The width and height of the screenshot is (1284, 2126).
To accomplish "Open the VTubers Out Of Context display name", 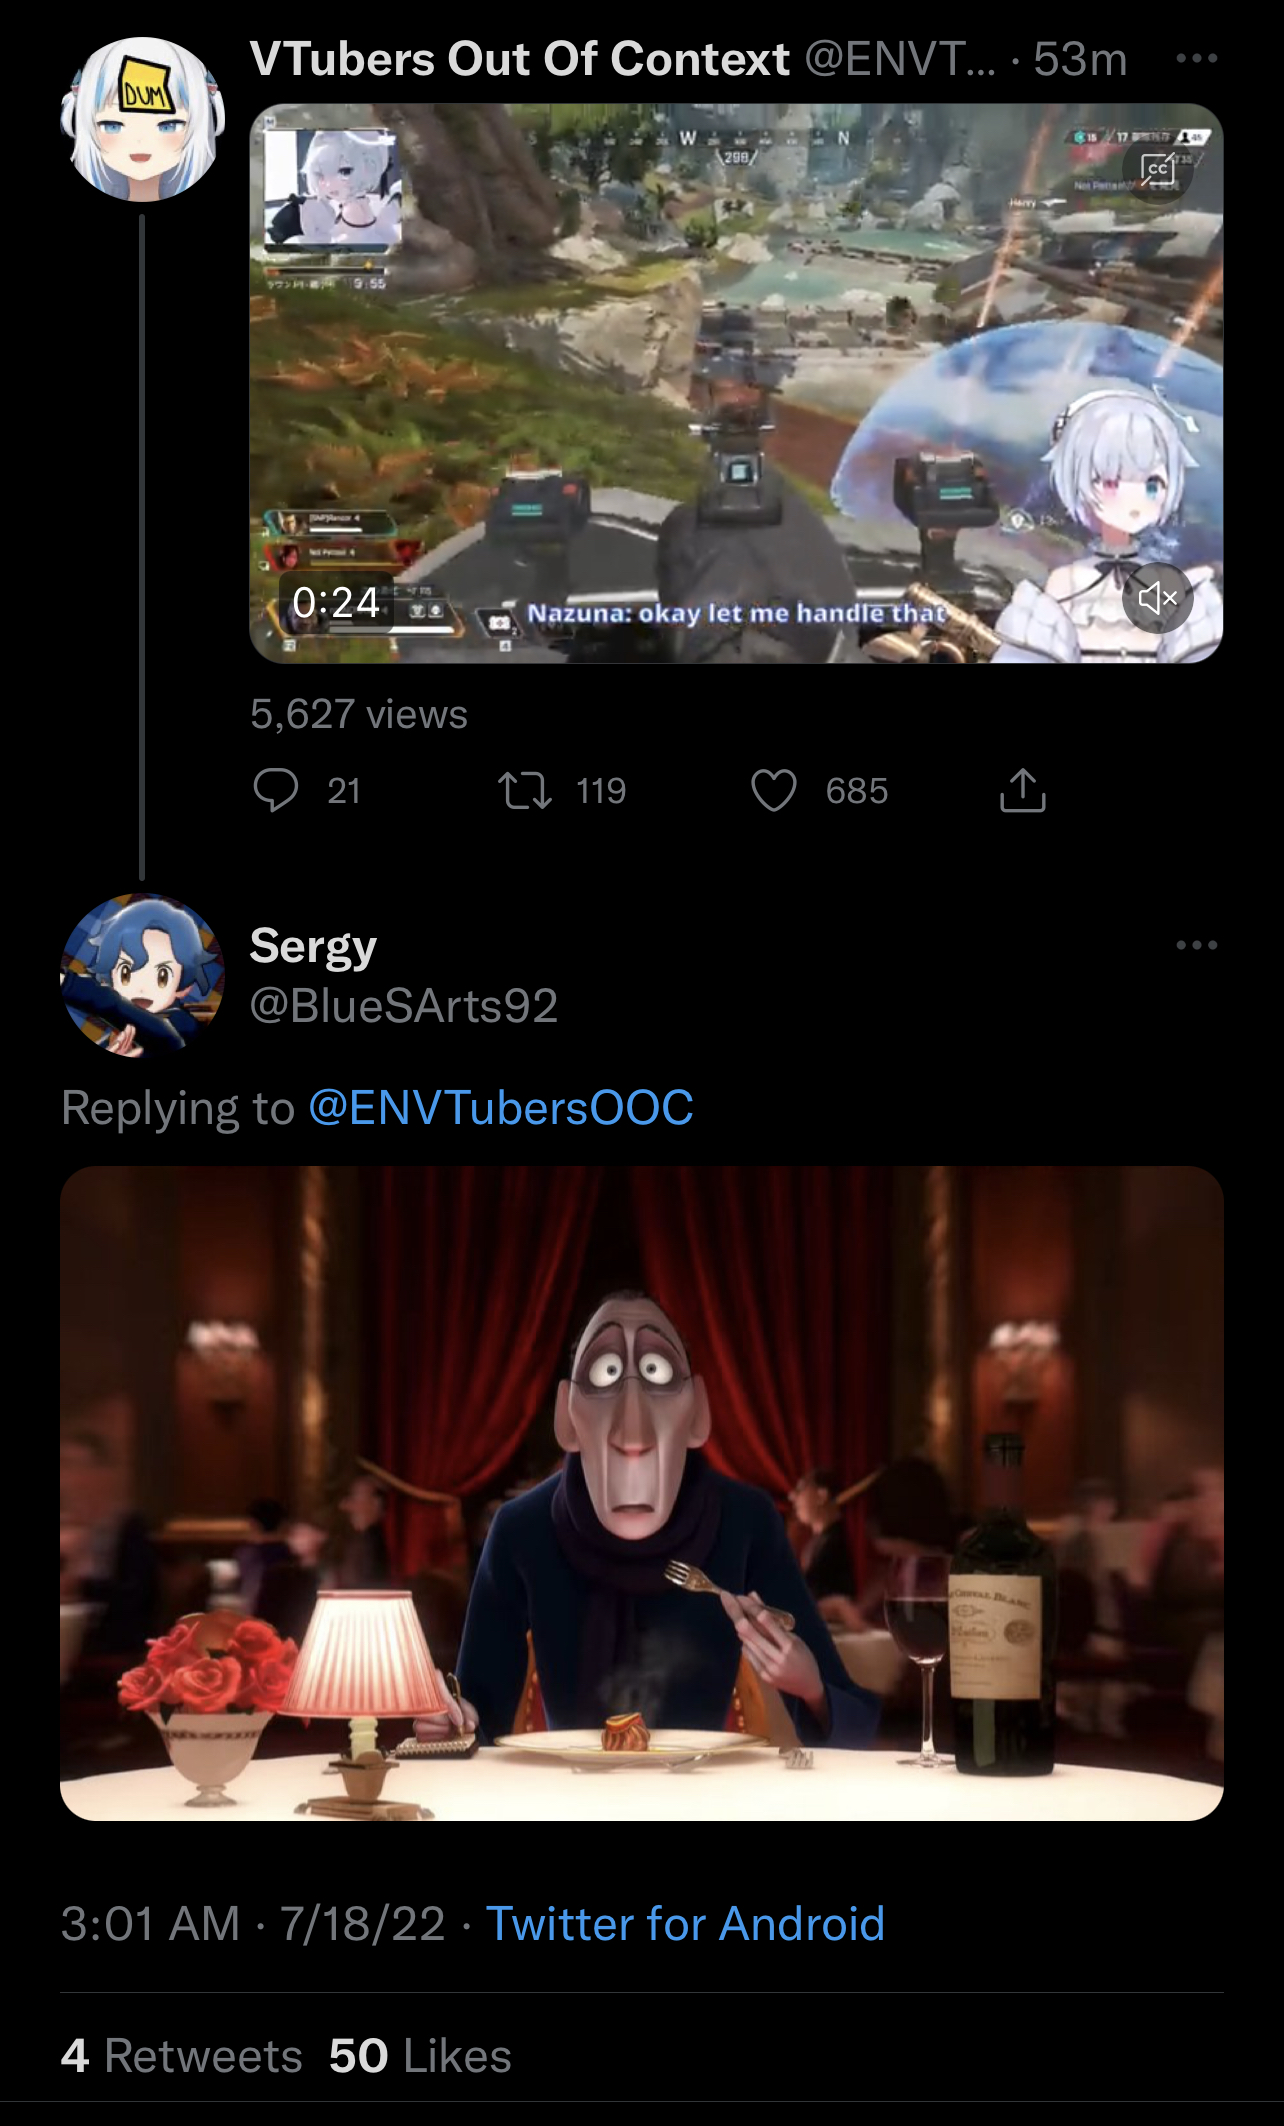I will (519, 59).
